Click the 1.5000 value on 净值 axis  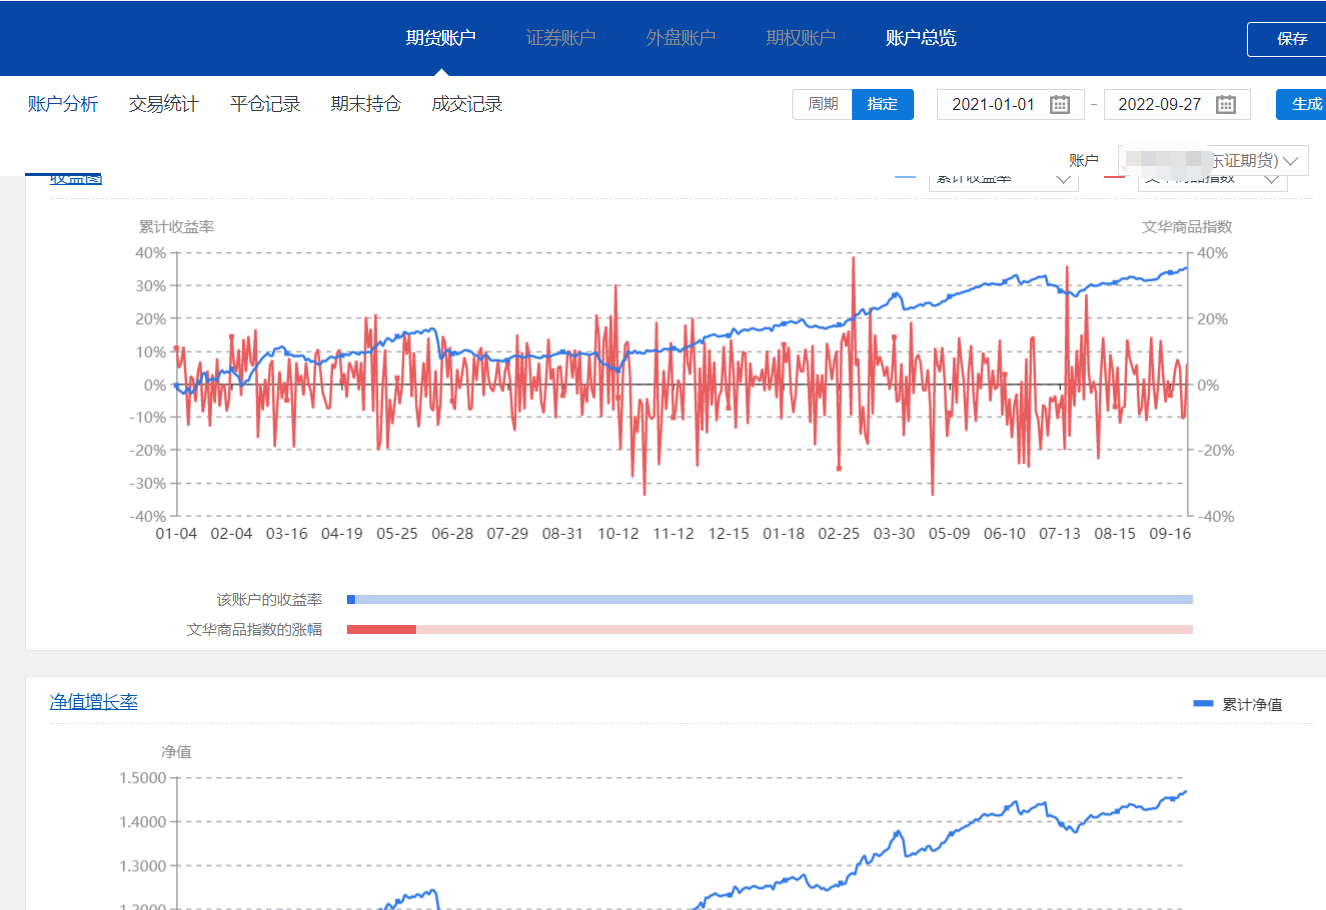coord(143,778)
